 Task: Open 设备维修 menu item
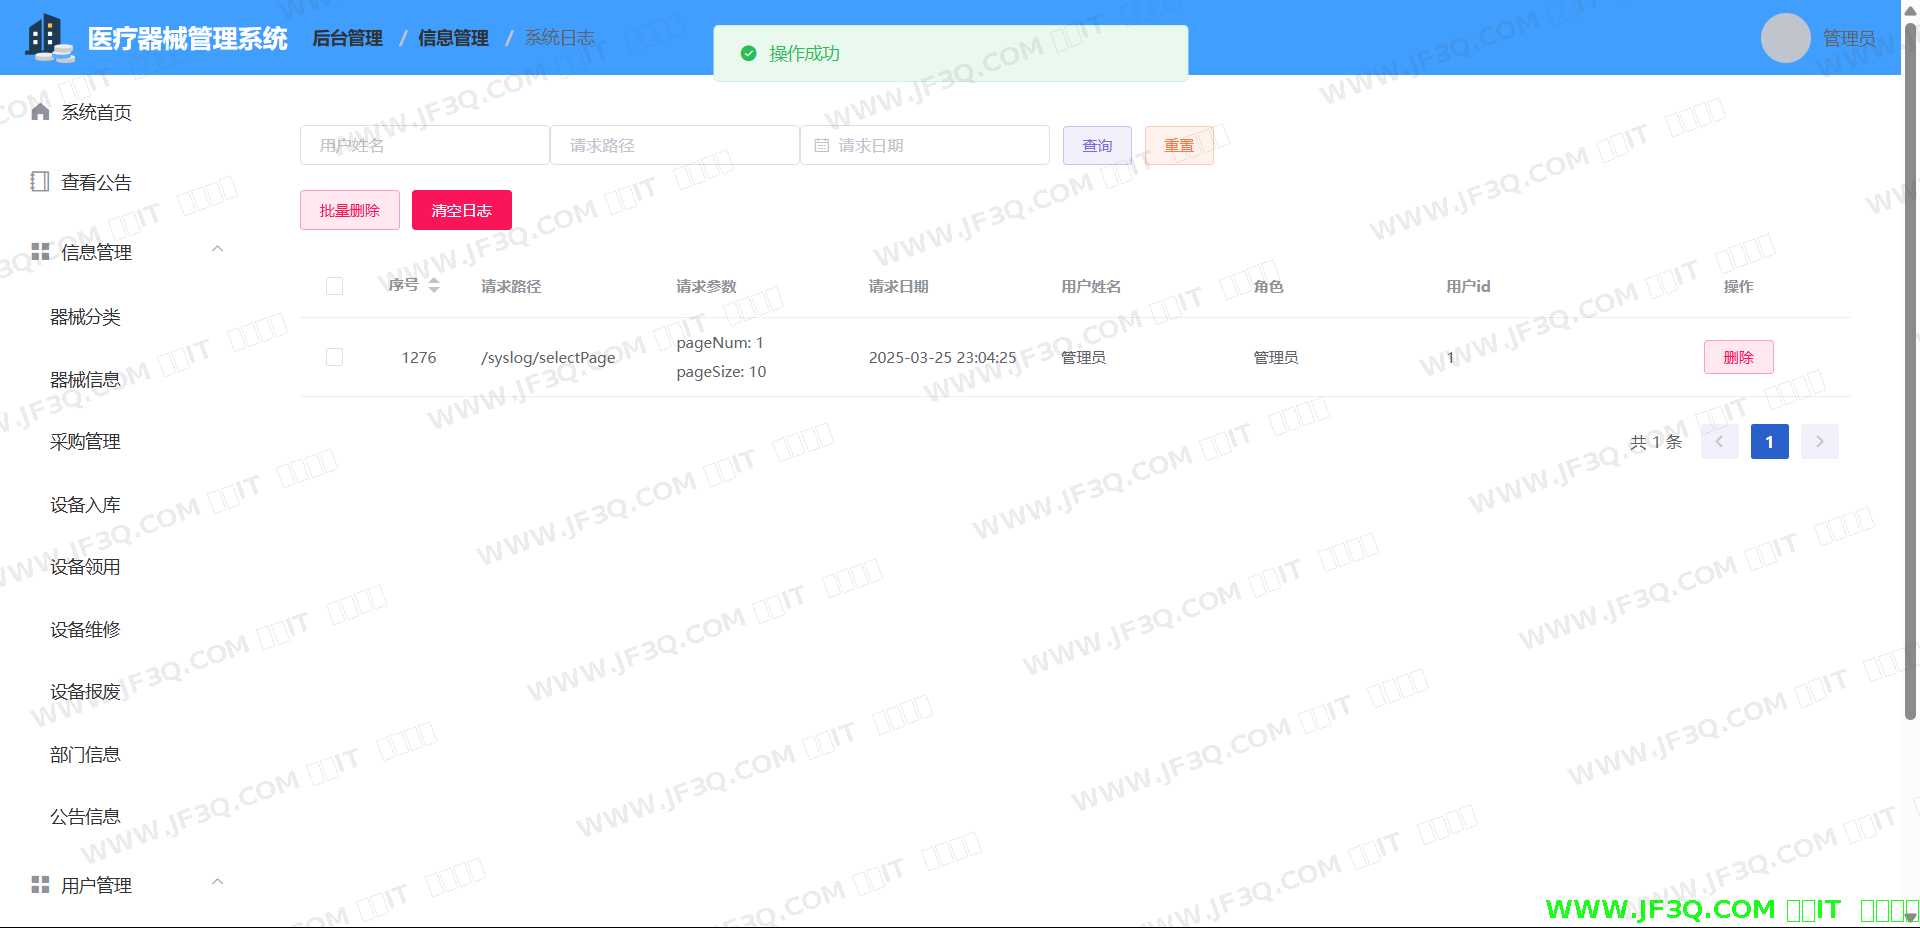[x=85, y=630]
